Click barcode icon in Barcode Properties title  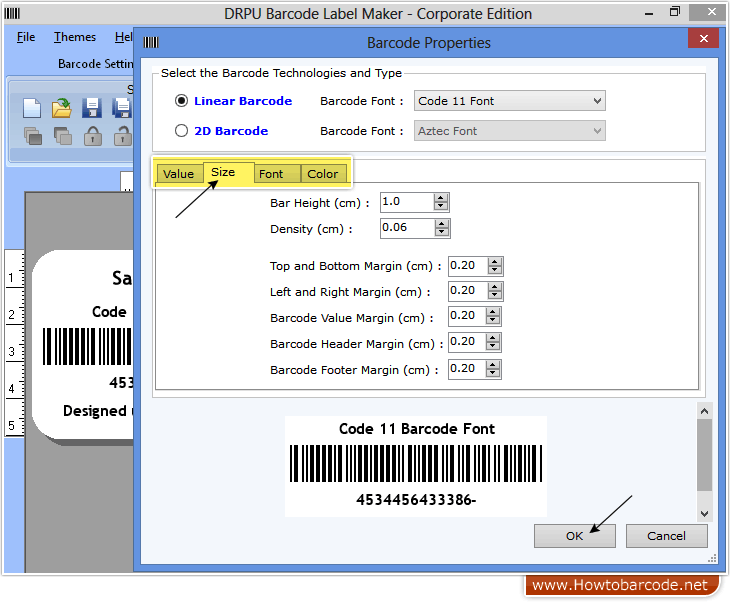pos(151,42)
